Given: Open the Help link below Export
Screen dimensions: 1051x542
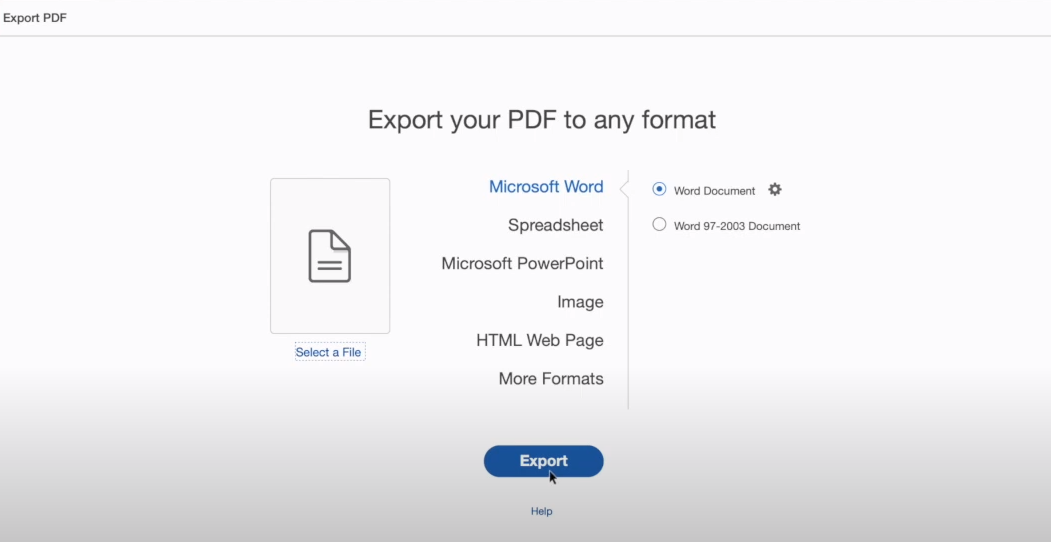Looking at the screenshot, I should [542, 511].
